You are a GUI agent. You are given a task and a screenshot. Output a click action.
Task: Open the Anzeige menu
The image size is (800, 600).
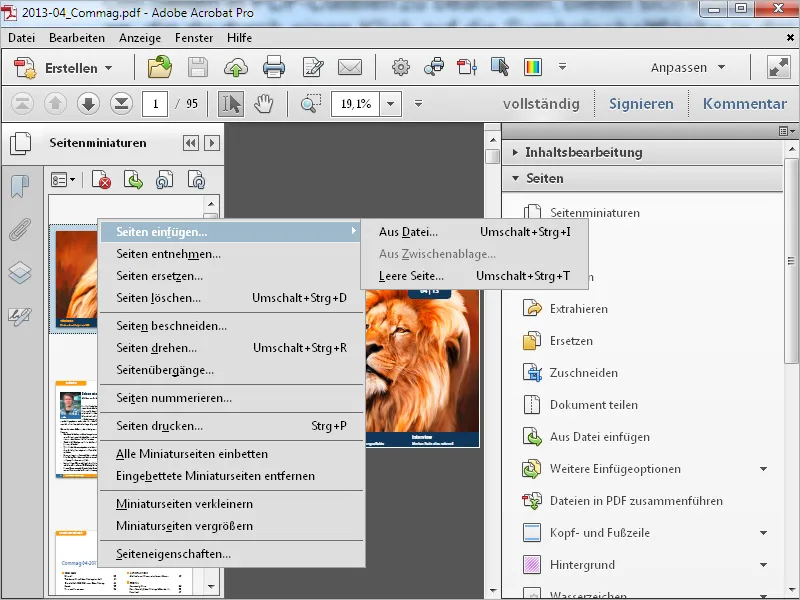click(x=140, y=38)
